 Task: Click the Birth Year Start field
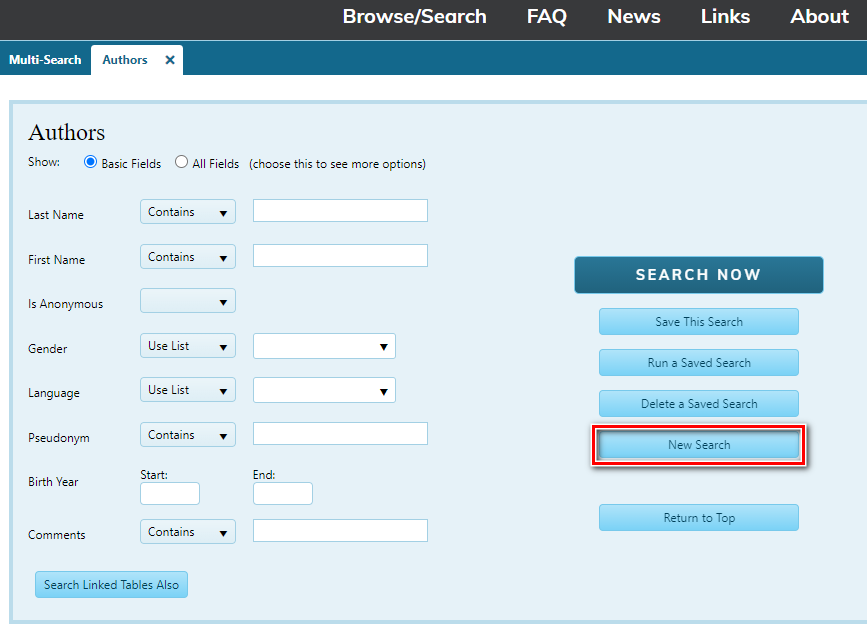click(x=170, y=494)
